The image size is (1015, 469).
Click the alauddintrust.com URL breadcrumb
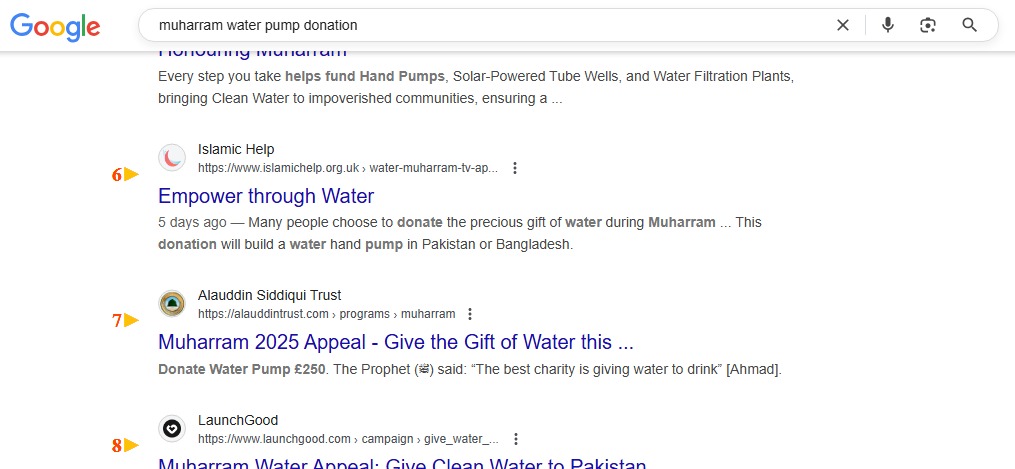point(326,314)
